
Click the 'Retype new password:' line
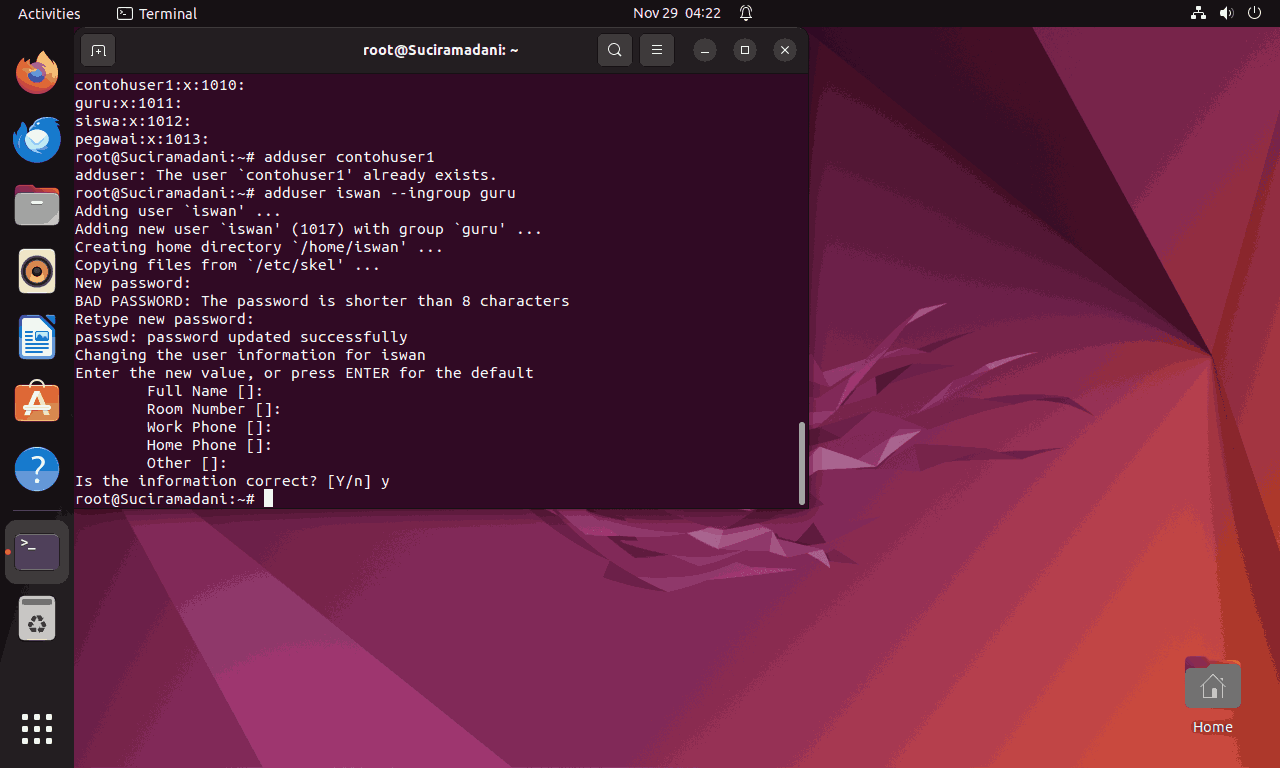point(164,319)
